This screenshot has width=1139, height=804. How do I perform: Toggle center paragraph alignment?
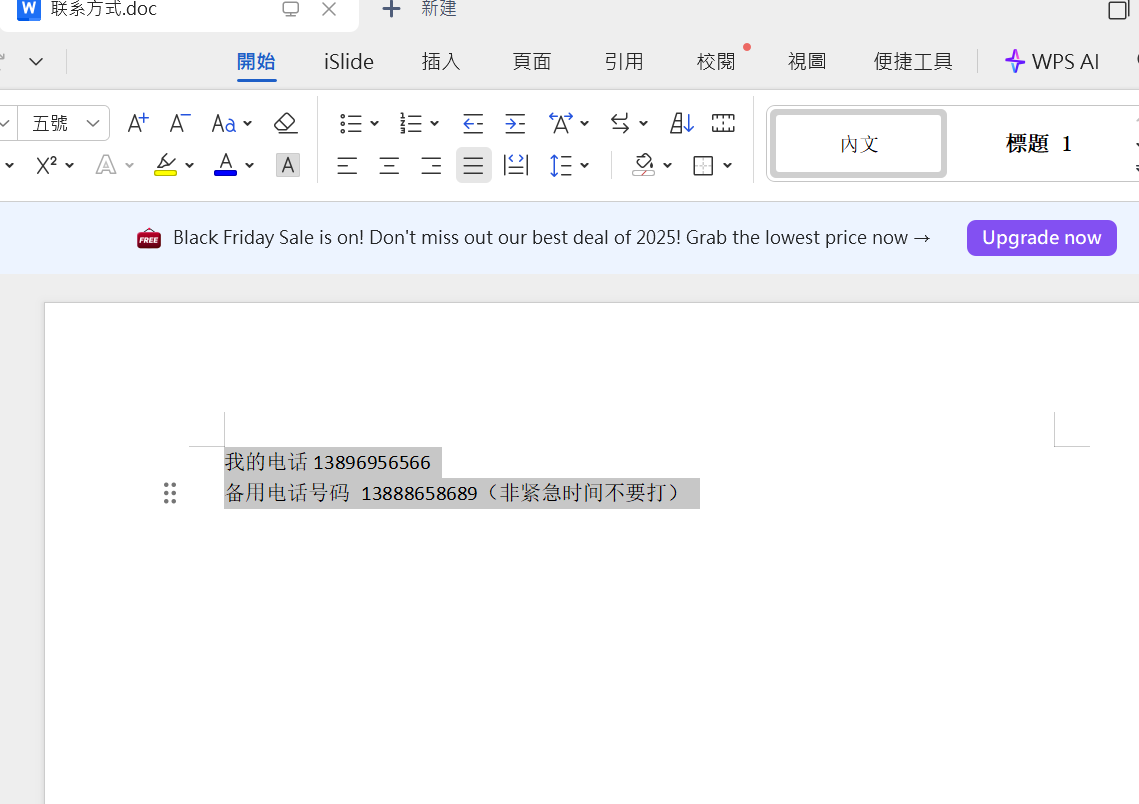tap(389, 165)
